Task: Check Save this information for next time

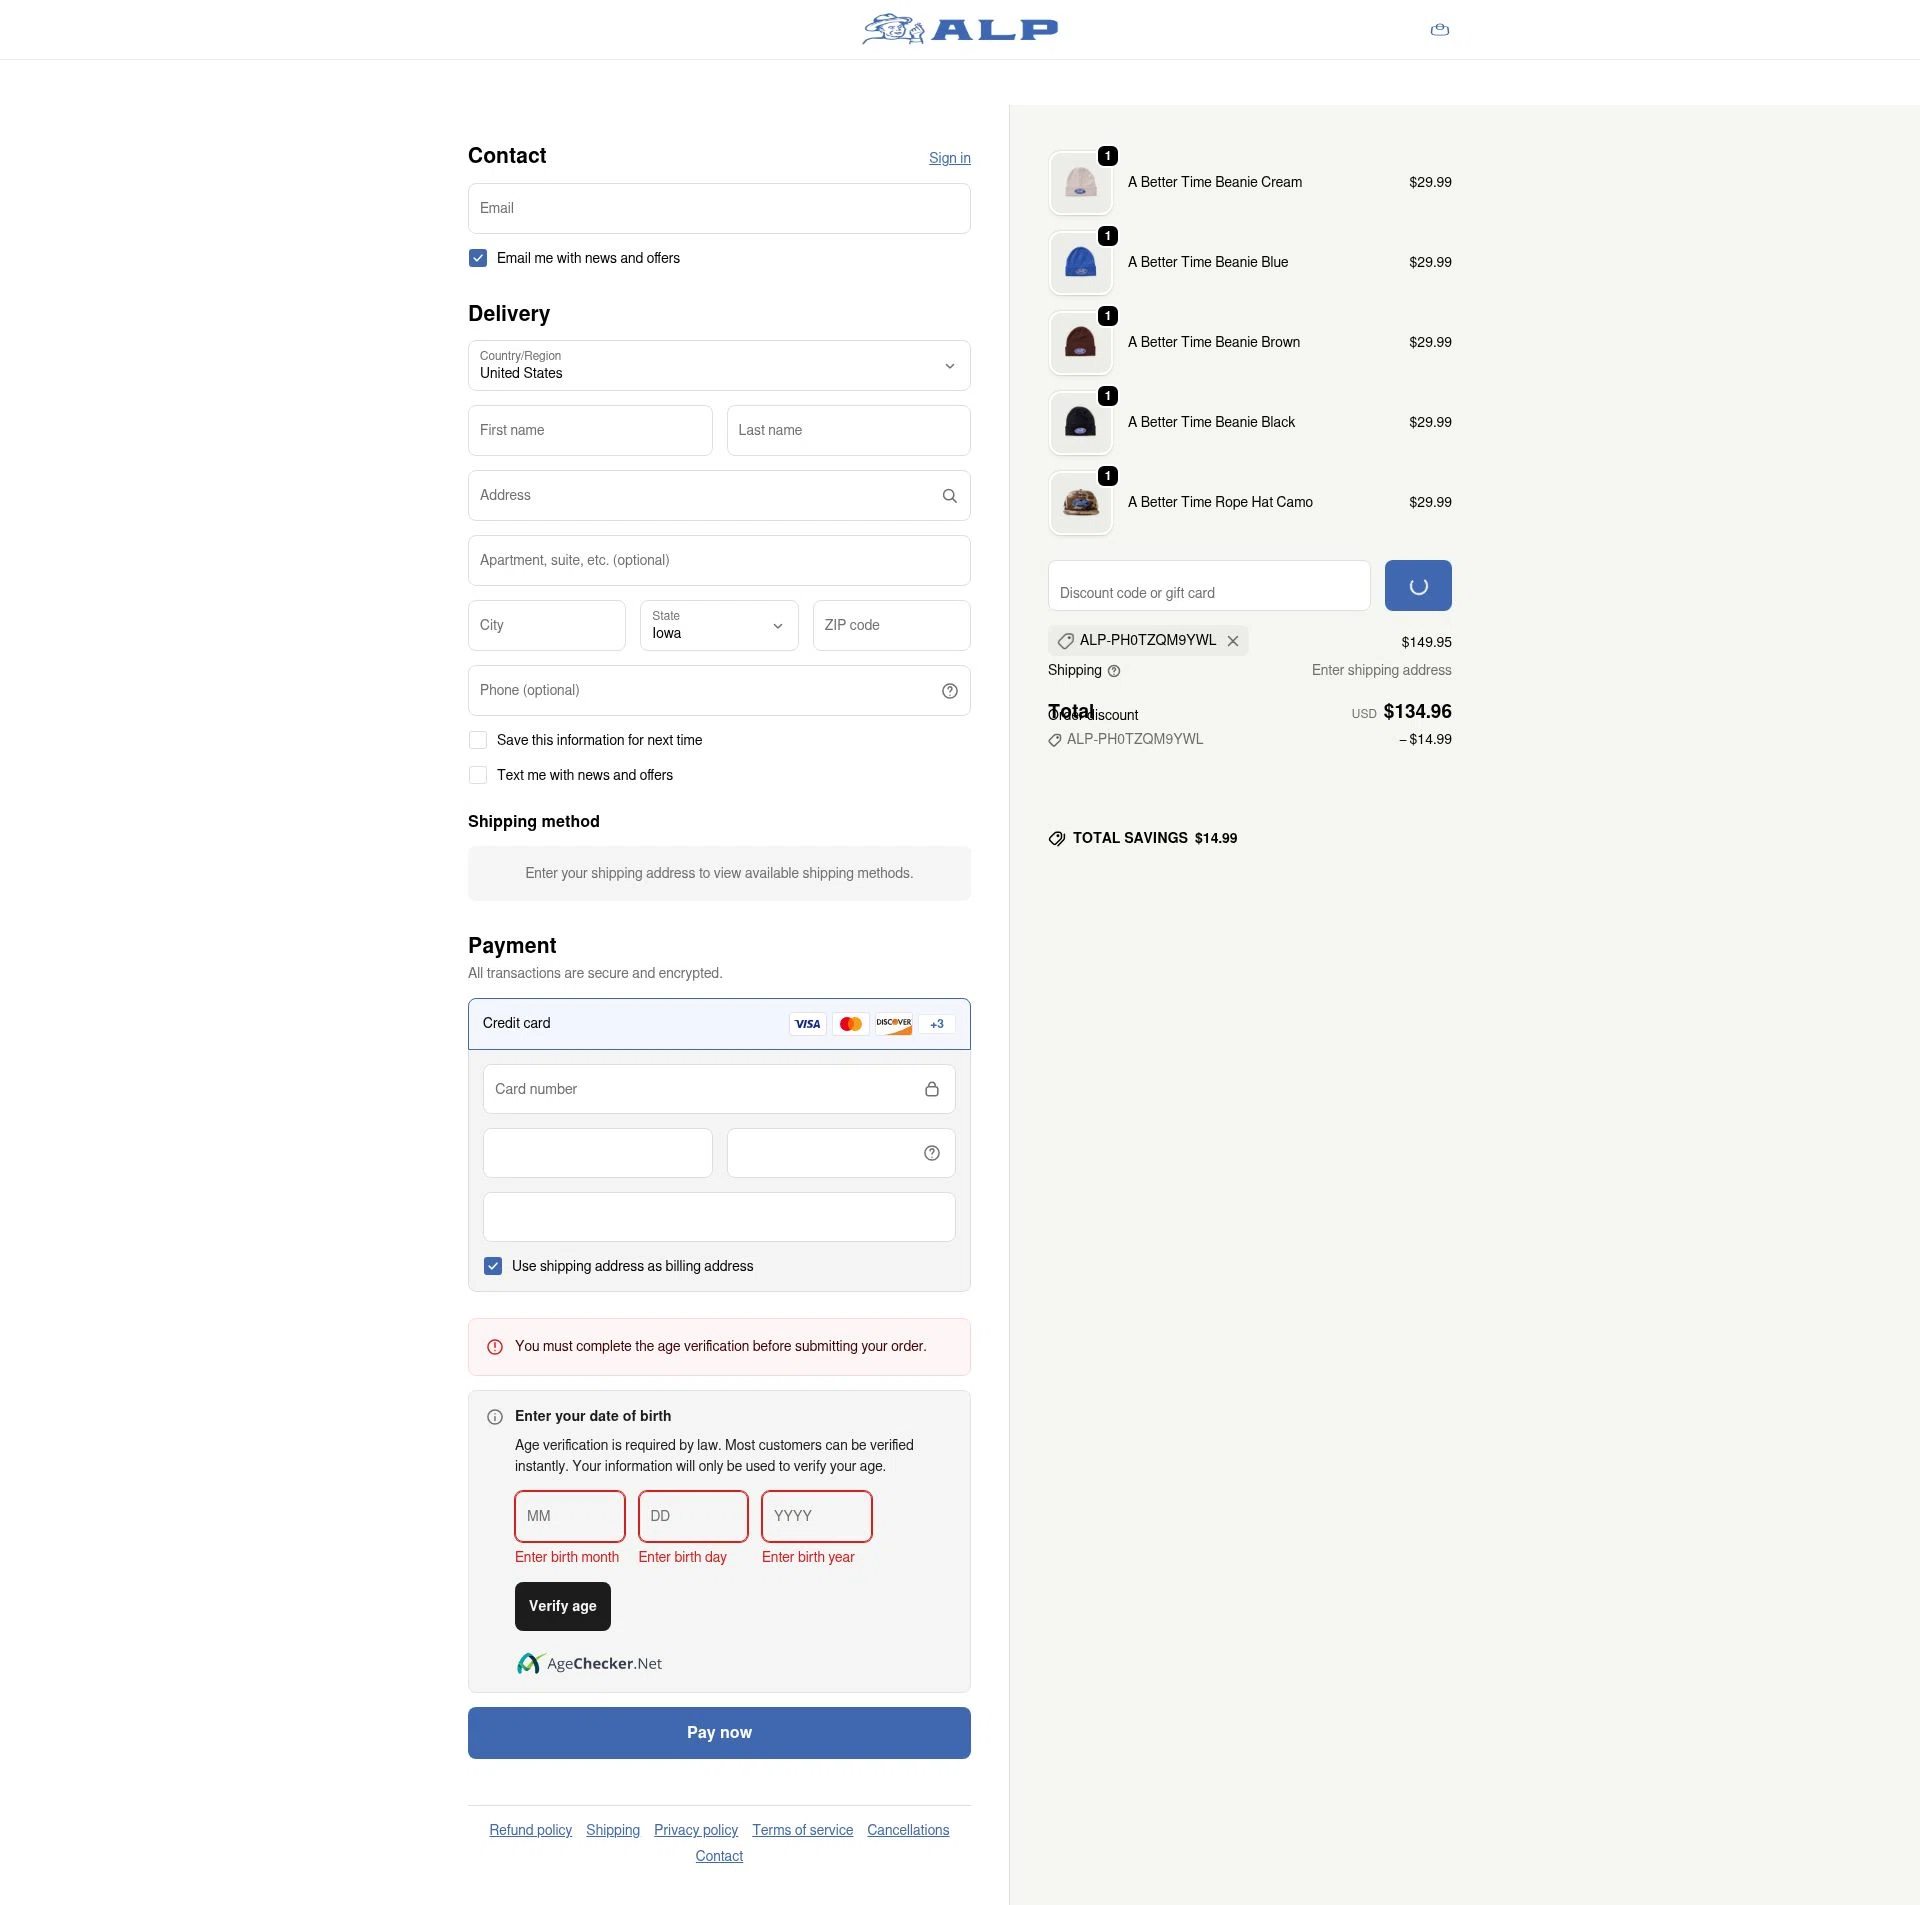Action: coord(478,740)
